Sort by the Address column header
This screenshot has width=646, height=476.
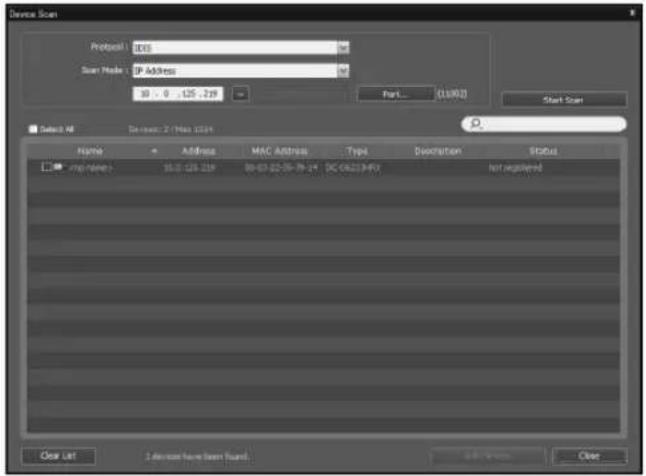pyautogui.click(x=199, y=151)
